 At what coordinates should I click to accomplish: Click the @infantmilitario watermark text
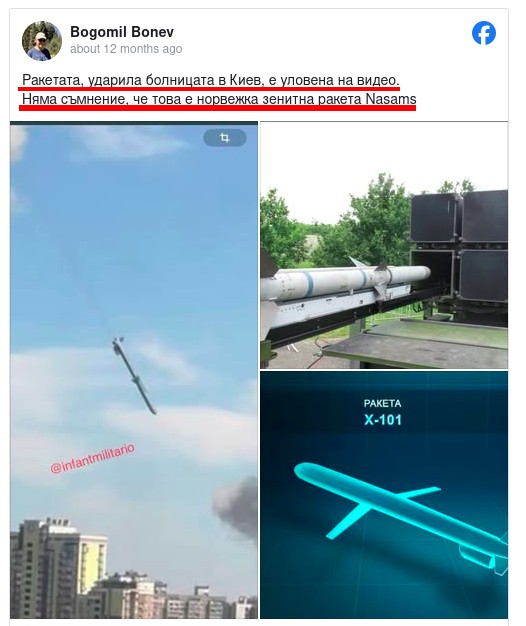coord(93,459)
